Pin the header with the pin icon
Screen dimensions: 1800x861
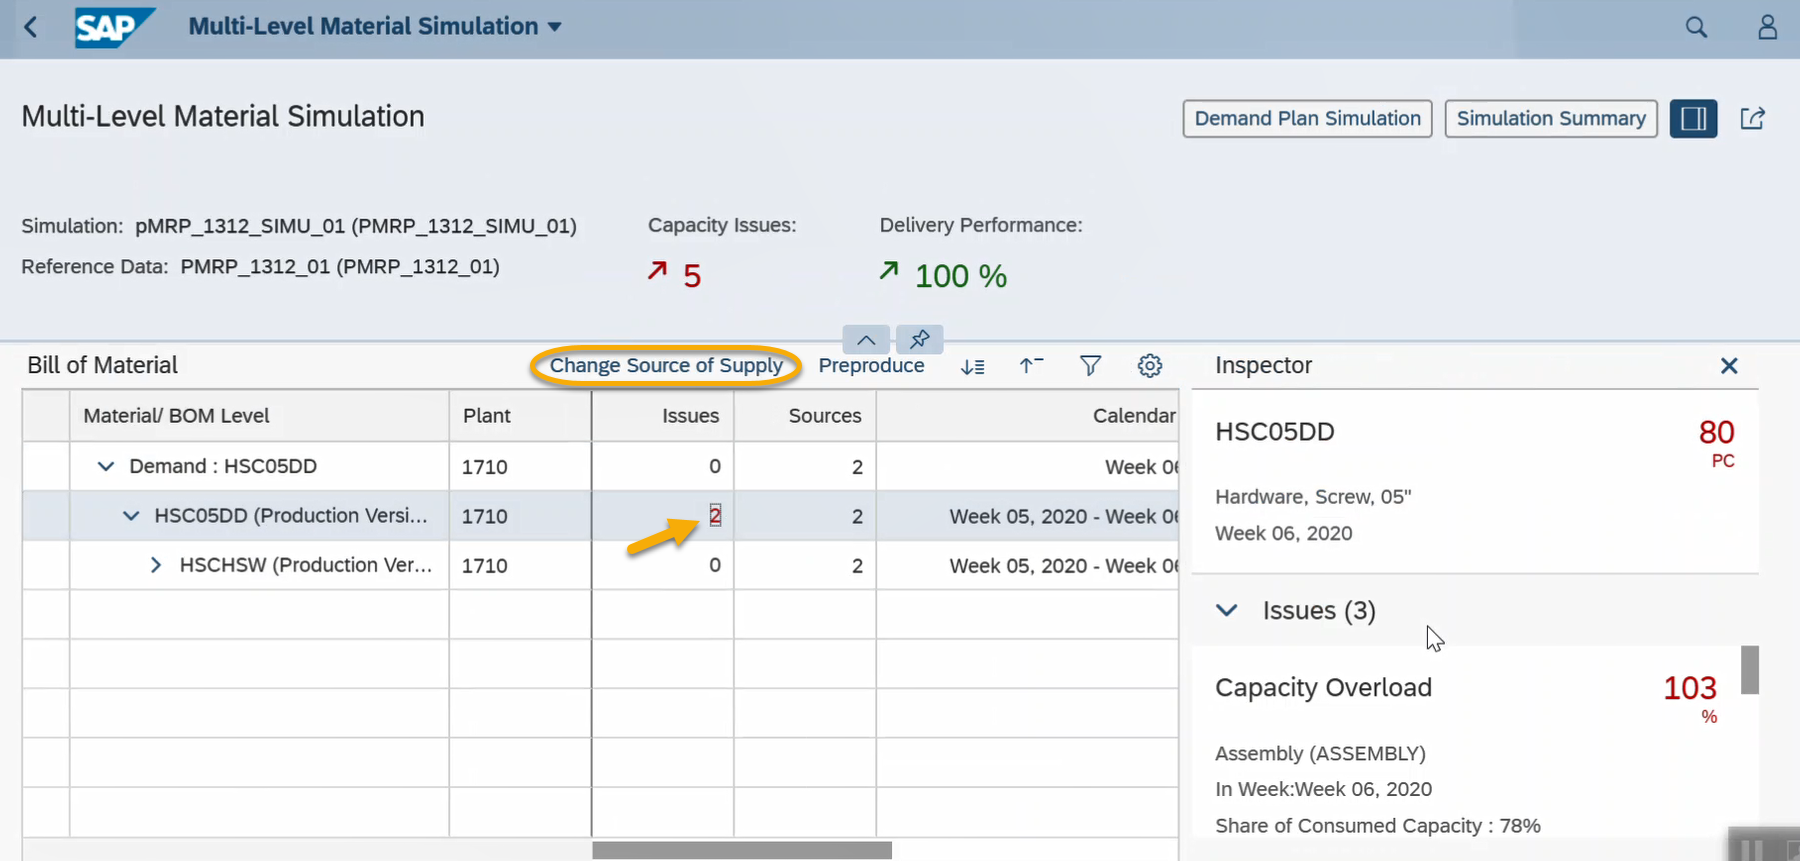point(919,339)
